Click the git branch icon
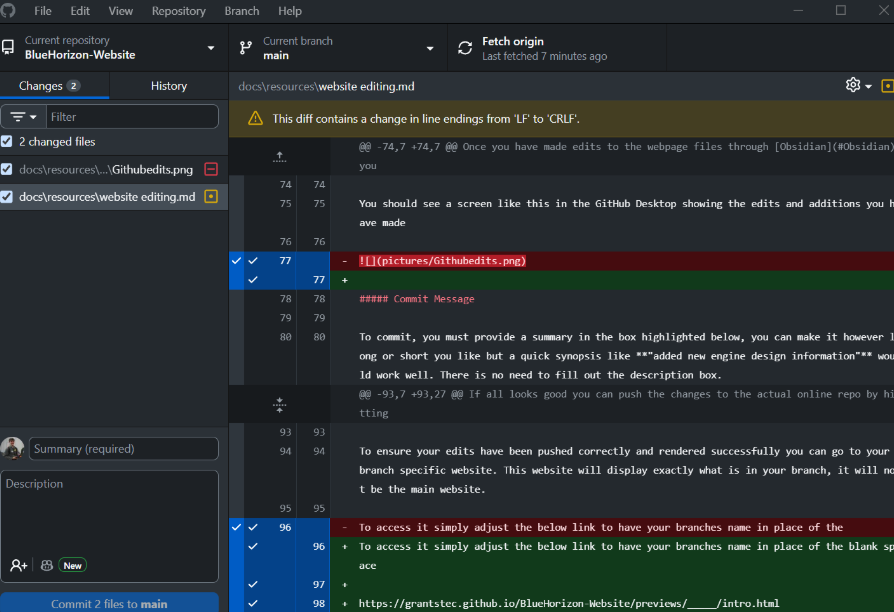894x612 pixels. tap(246, 48)
